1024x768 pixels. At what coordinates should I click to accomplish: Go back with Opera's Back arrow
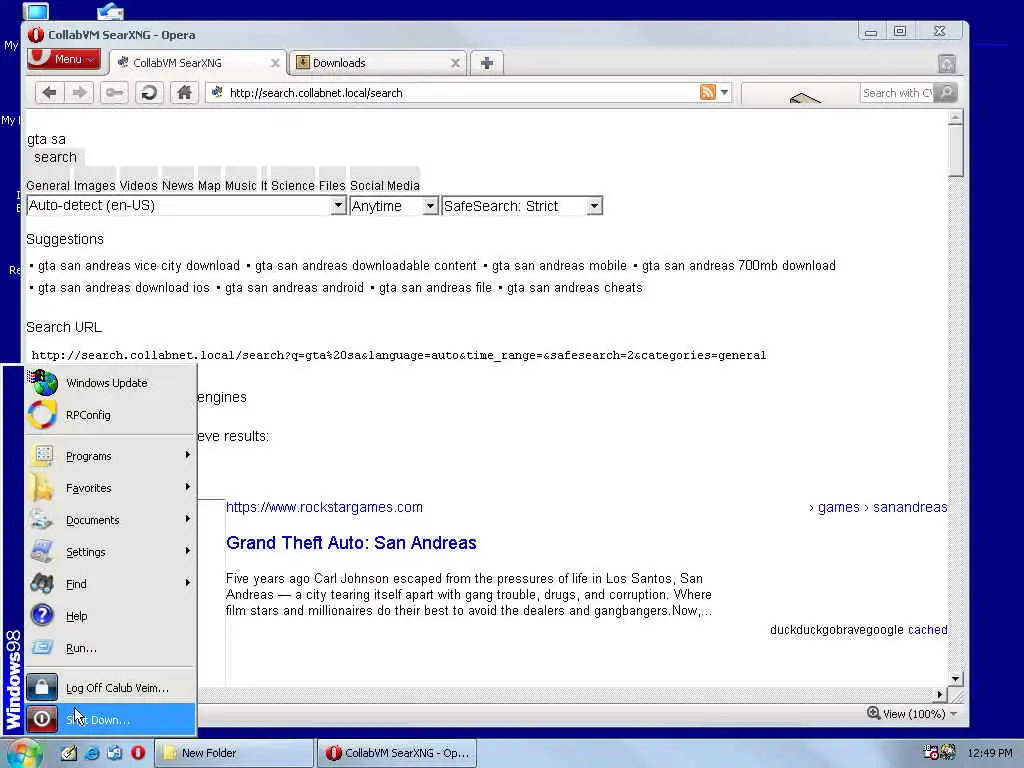click(x=49, y=93)
